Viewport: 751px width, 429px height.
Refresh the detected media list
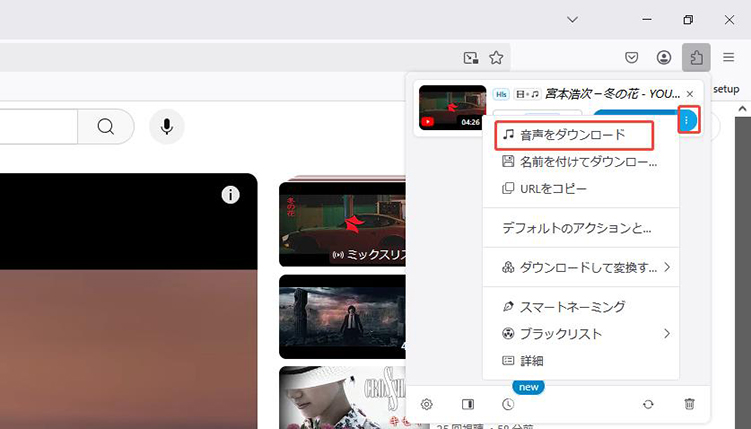(648, 404)
